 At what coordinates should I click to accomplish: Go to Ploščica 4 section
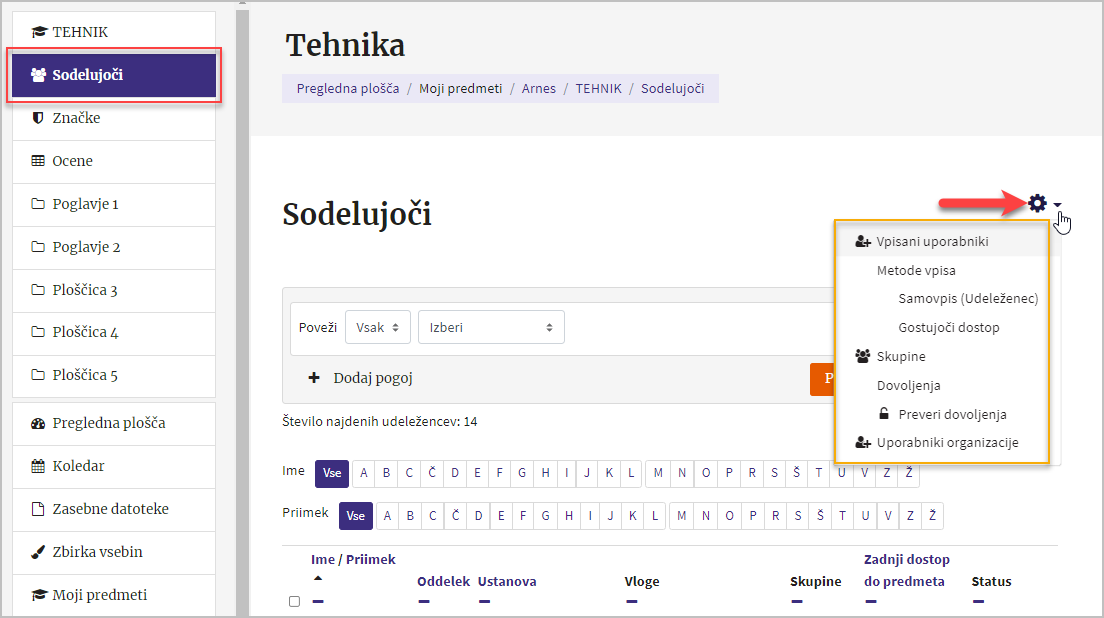tap(114, 332)
